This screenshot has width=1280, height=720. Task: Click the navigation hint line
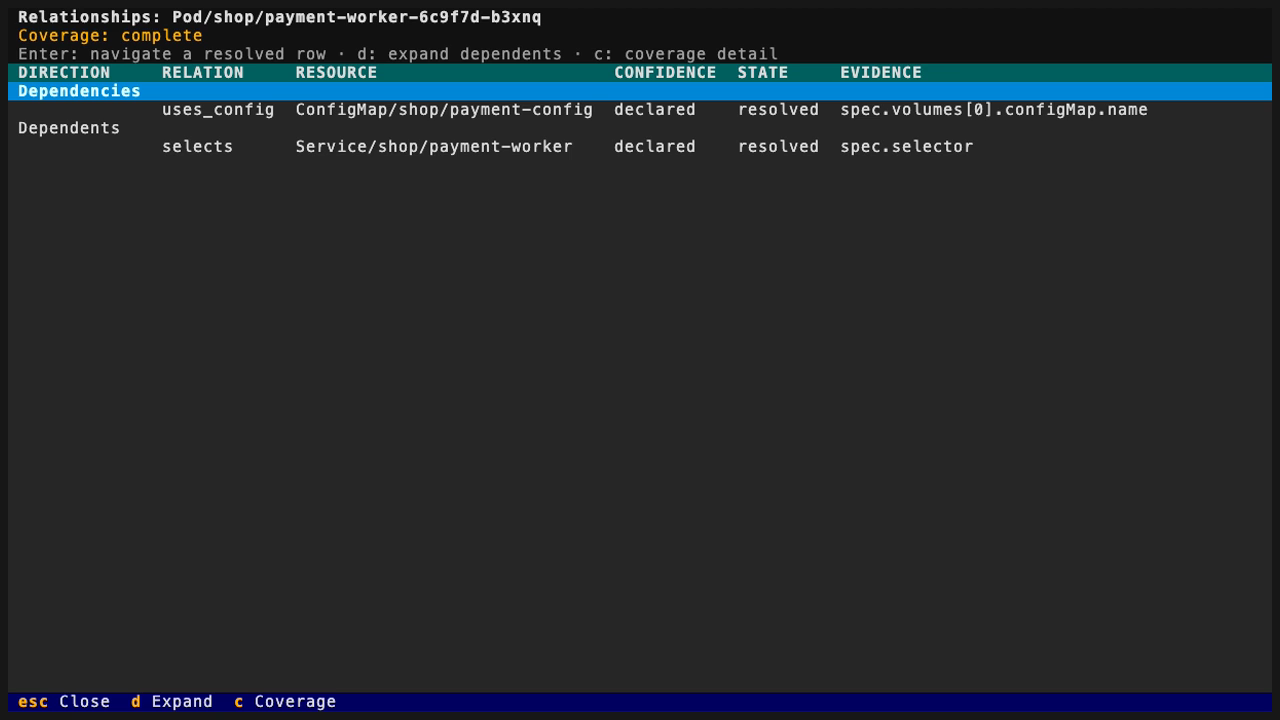tap(398, 54)
